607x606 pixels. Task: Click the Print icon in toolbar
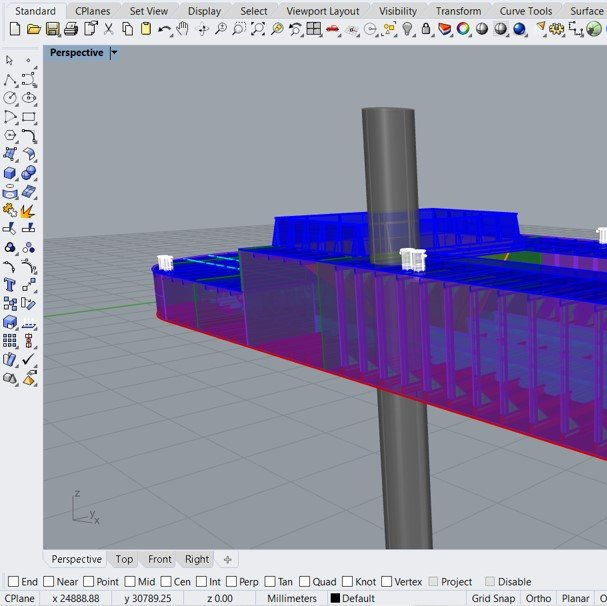(x=71, y=29)
